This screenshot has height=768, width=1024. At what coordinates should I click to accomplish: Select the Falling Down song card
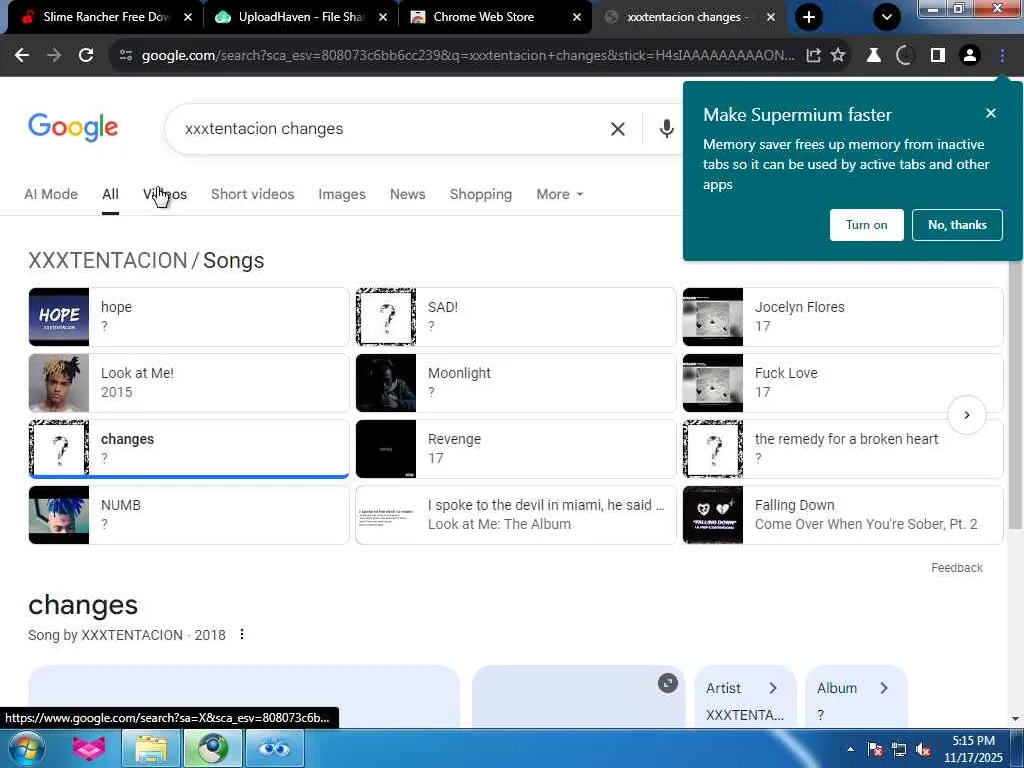pyautogui.click(x=843, y=515)
